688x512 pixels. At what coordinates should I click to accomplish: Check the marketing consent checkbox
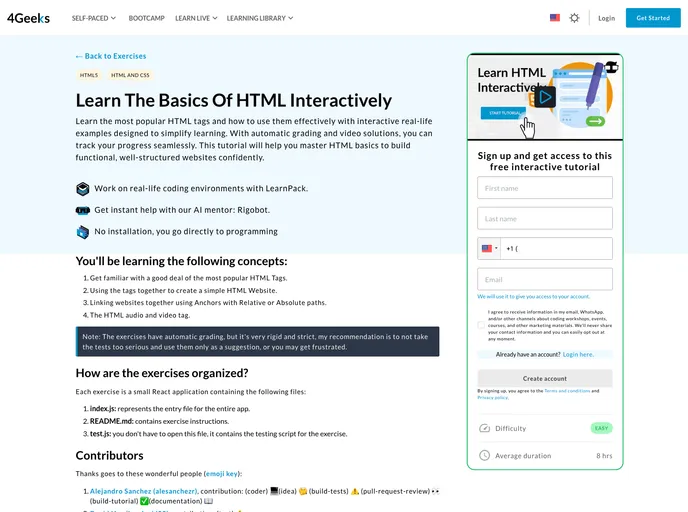click(481, 325)
